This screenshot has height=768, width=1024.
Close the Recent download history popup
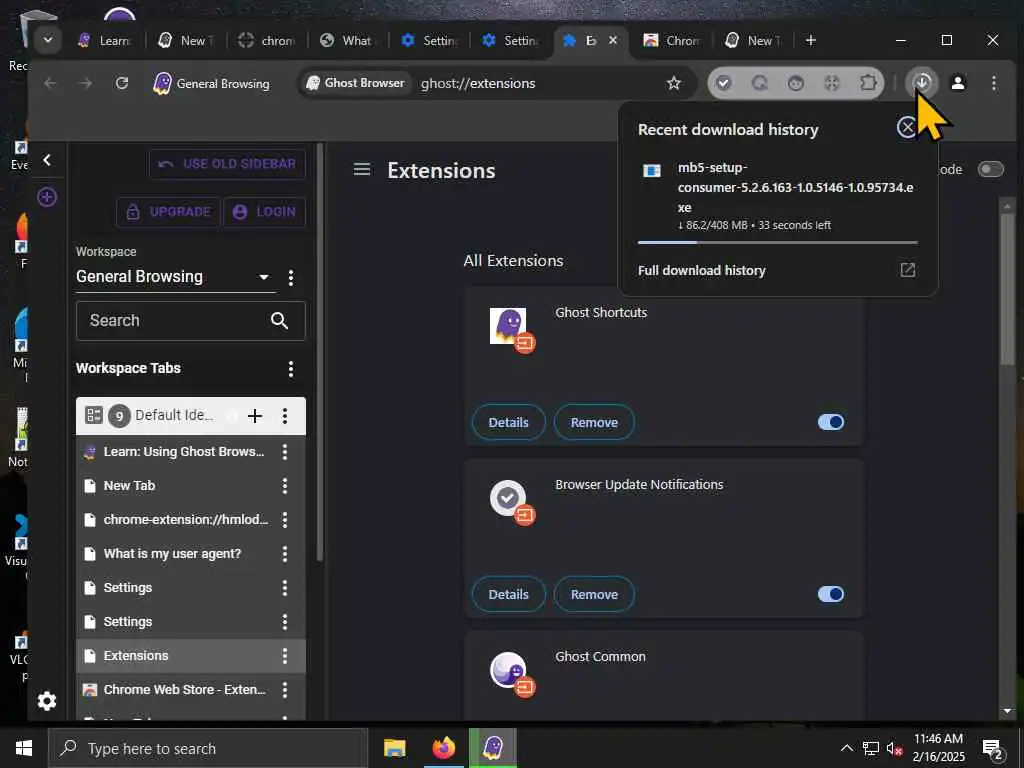pyautogui.click(x=906, y=127)
